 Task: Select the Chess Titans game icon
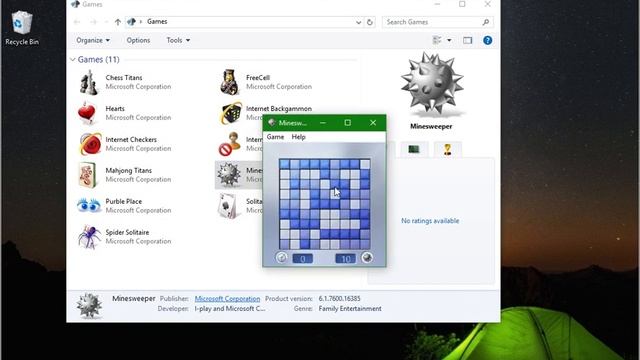coord(89,82)
